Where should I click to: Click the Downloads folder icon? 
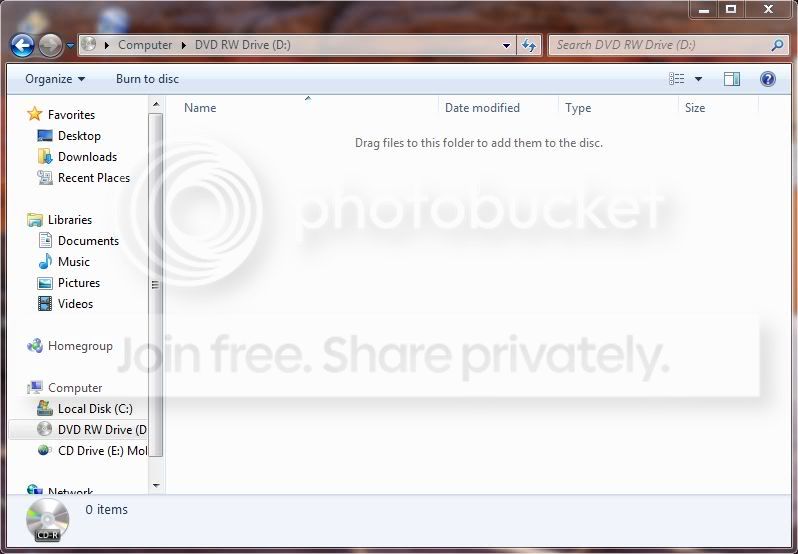click(x=45, y=157)
